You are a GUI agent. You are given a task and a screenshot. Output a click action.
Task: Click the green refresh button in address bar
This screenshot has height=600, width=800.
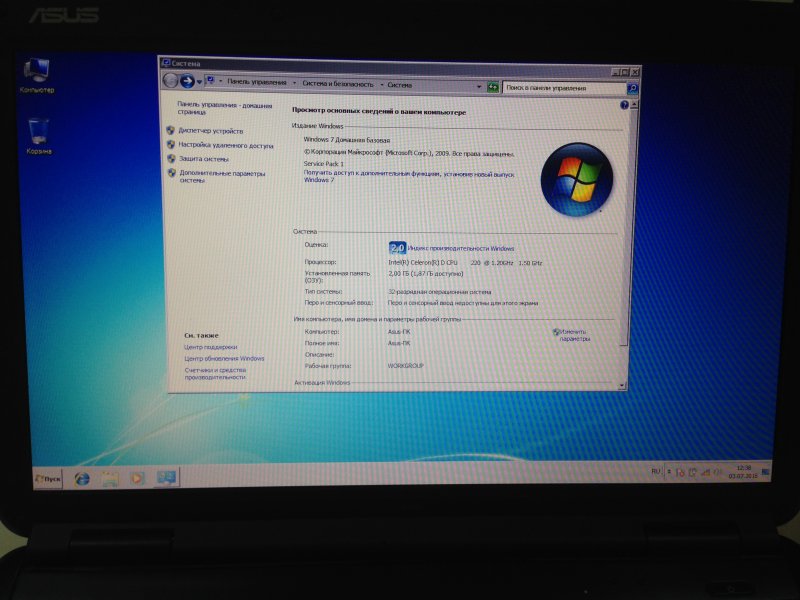(492, 87)
